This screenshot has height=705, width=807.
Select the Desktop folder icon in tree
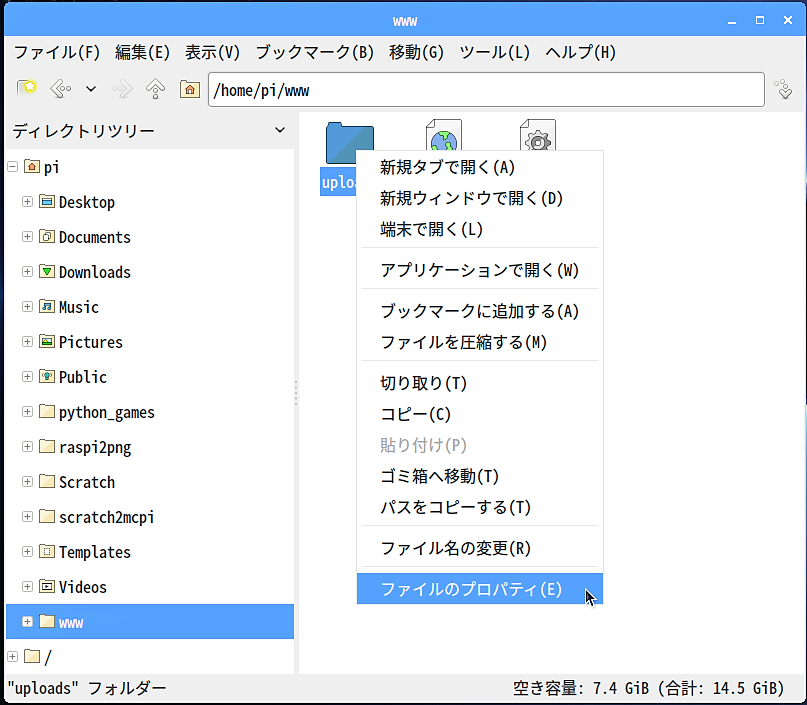(47, 201)
